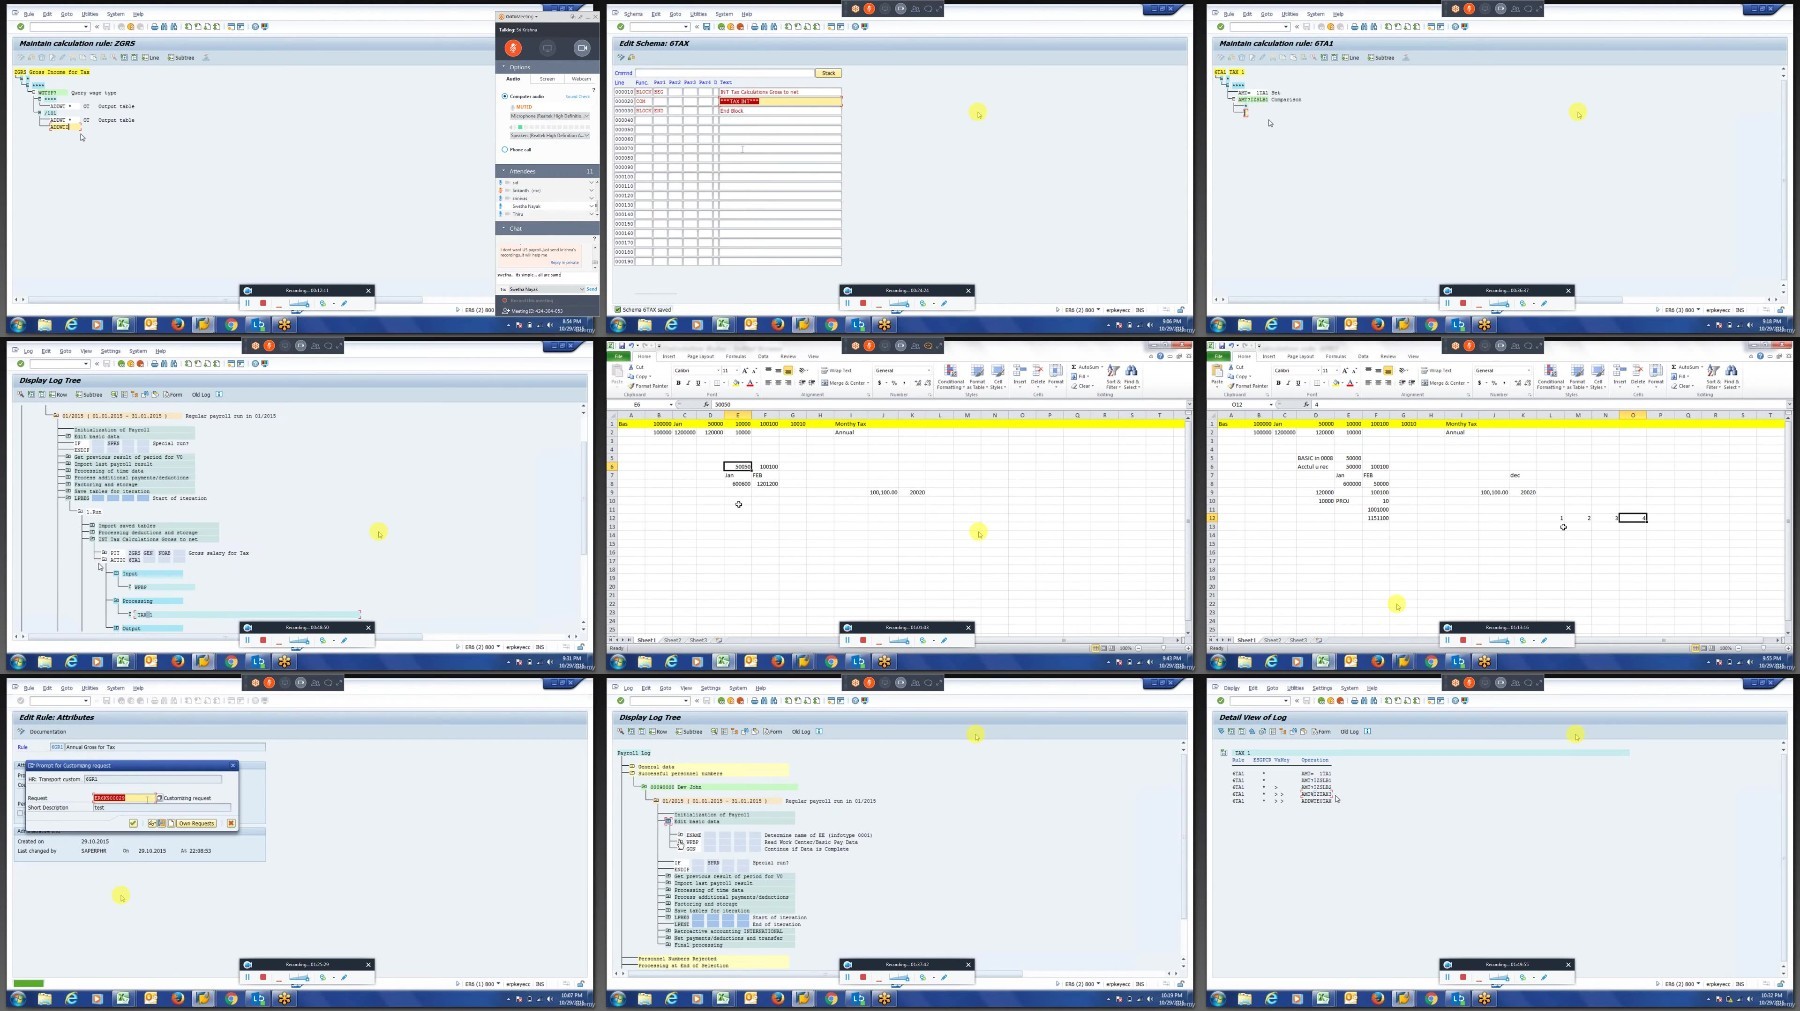Click GoToMeeting webcam share button
The width and height of the screenshot is (1800, 1011).
coord(582,48)
